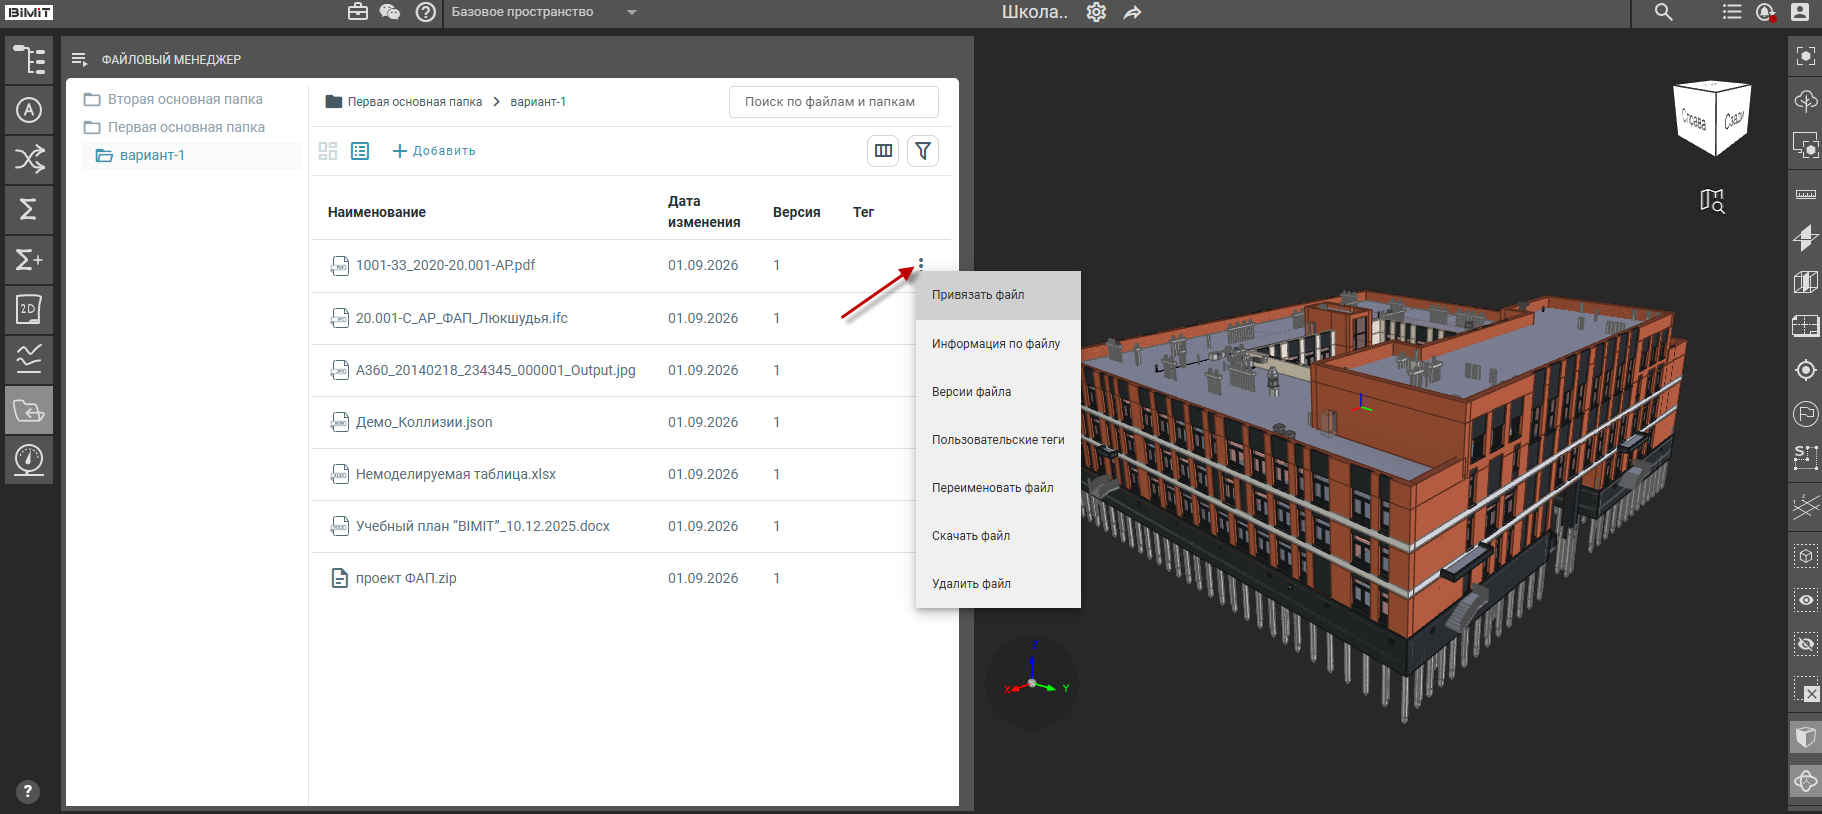
Task: Click the view cube in 3D viewer
Action: coord(1713,118)
